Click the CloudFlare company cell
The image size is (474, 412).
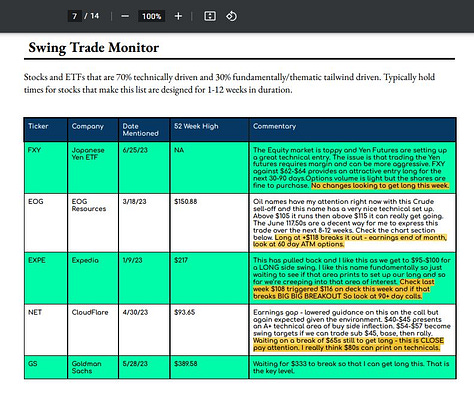(93, 330)
